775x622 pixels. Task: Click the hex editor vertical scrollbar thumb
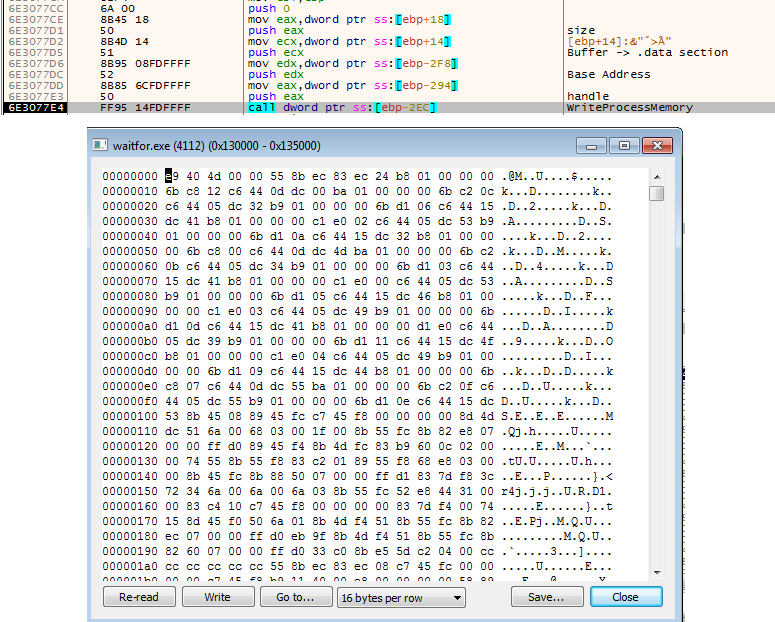click(656, 193)
